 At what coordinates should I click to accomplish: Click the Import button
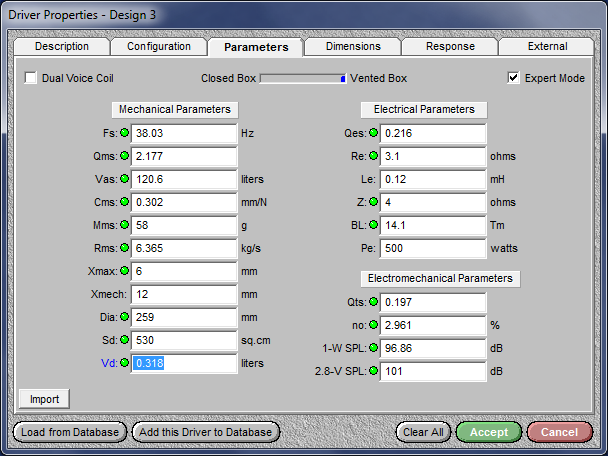pyautogui.click(x=44, y=399)
